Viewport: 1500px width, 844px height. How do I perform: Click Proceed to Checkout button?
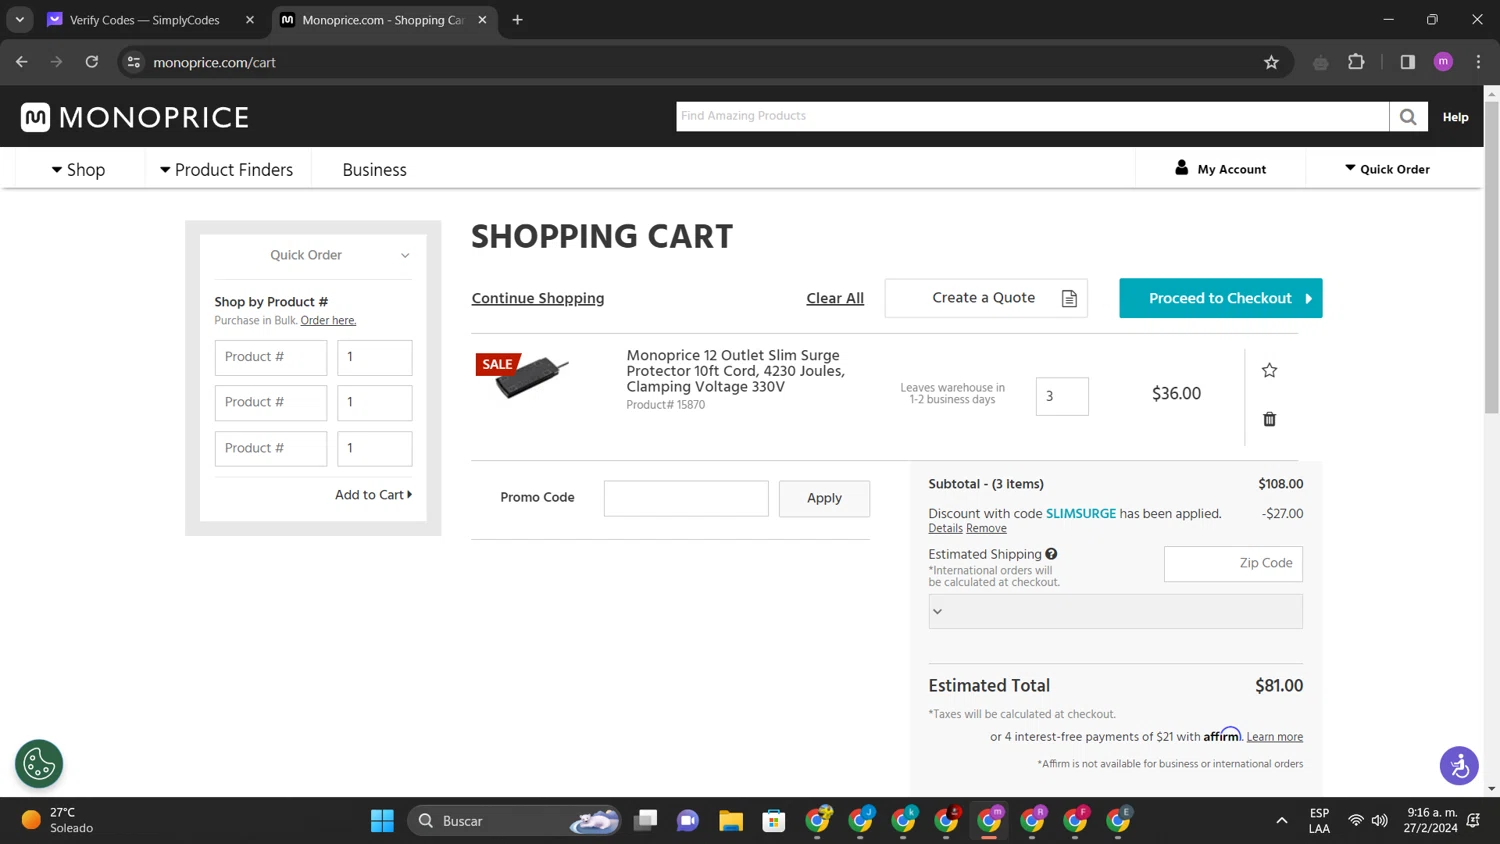(x=1220, y=298)
